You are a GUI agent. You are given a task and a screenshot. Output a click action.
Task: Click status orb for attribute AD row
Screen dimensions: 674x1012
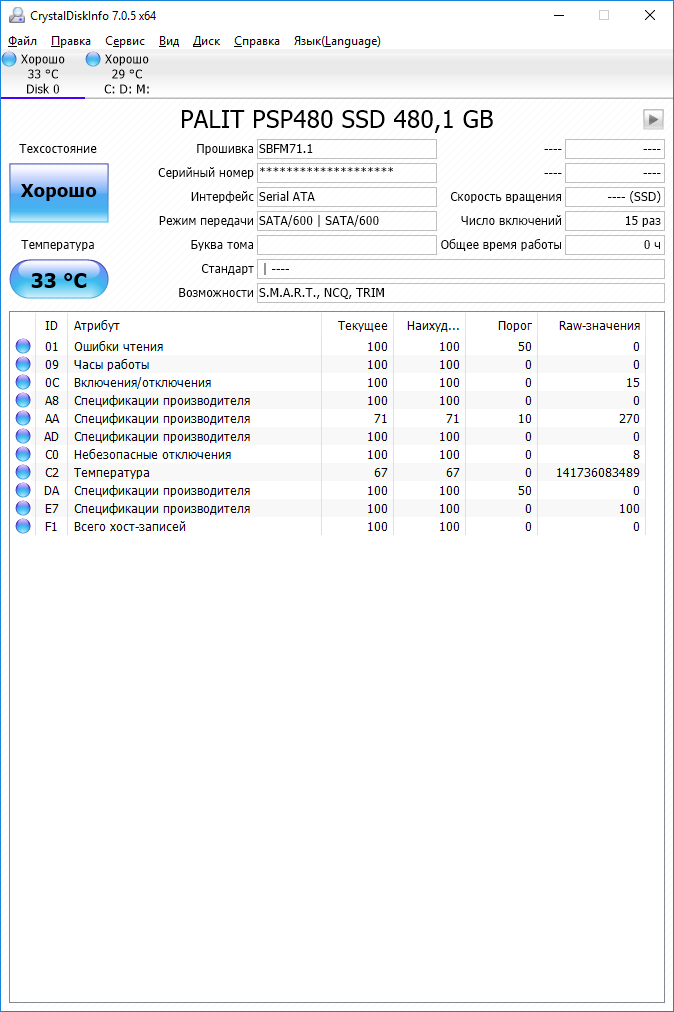pos(23,436)
